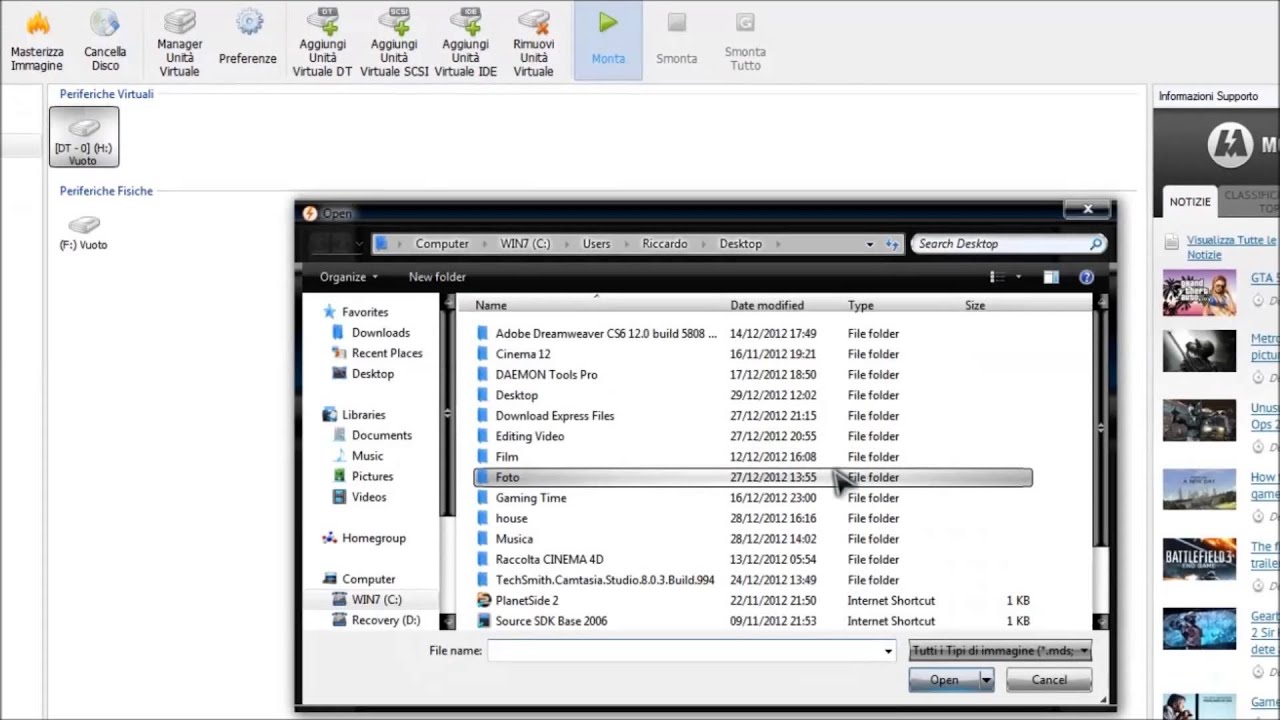Screen dimensions: 1280x720
Task: Expand the address bar history dropdown
Action: pyautogui.click(x=869, y=244)
